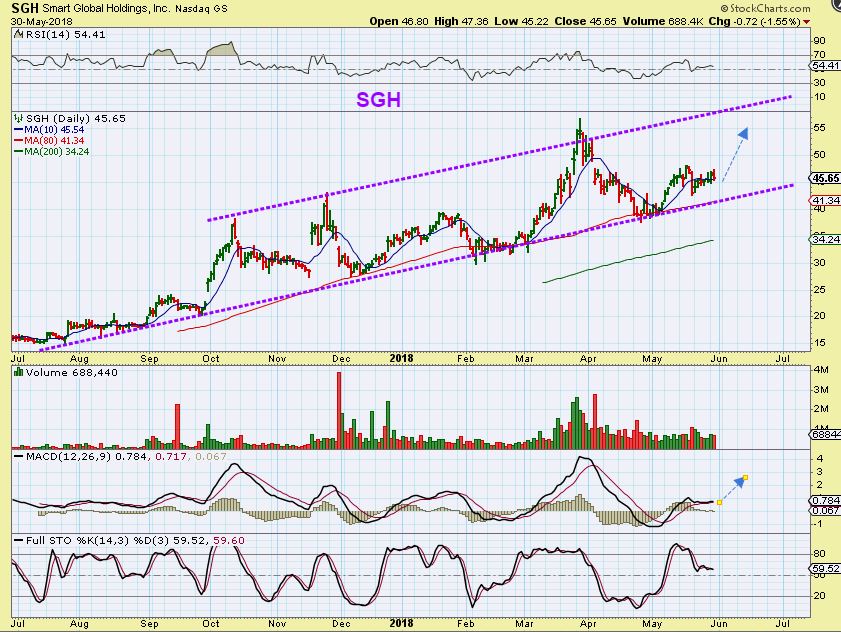The image size is (841, 632).
Task: Click the 55 label on the price axis
Action: click(x=819, y=128)
